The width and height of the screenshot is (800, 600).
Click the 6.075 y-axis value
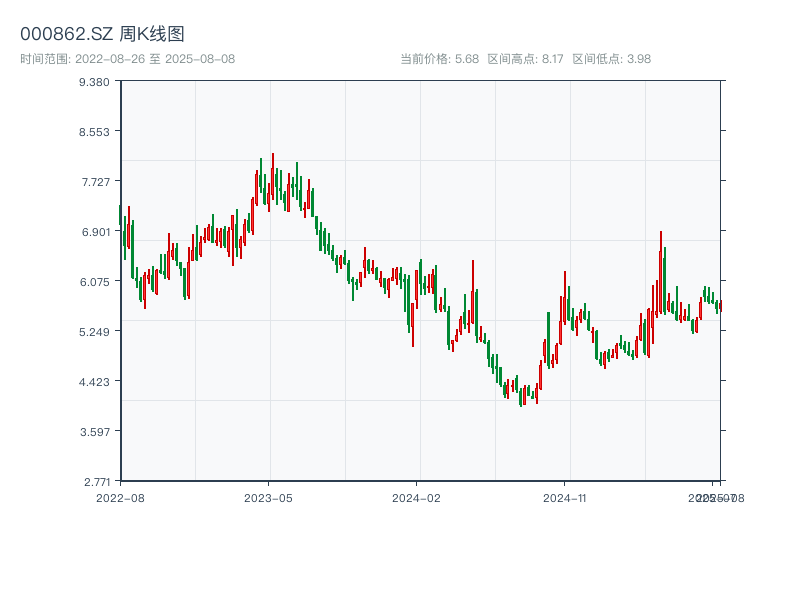[94, 282]
